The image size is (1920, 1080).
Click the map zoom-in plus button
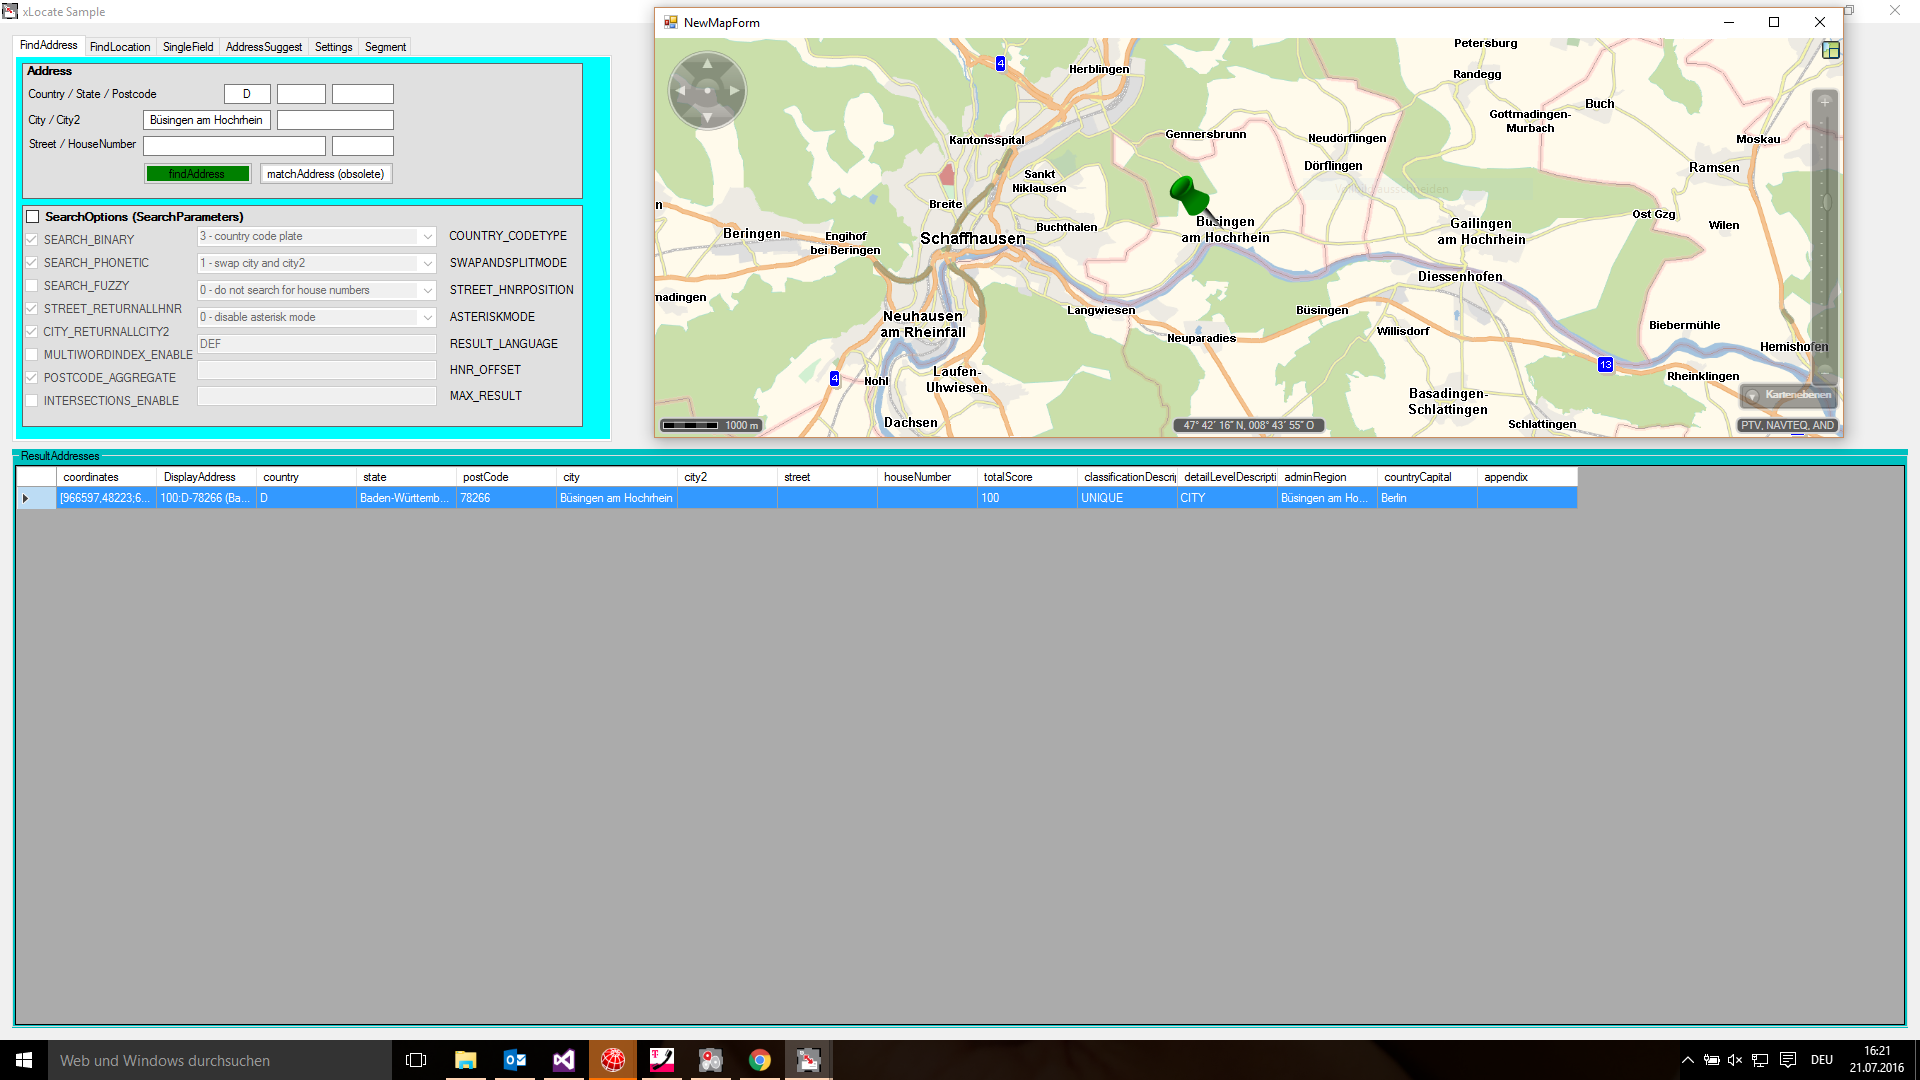point(1825,101)
